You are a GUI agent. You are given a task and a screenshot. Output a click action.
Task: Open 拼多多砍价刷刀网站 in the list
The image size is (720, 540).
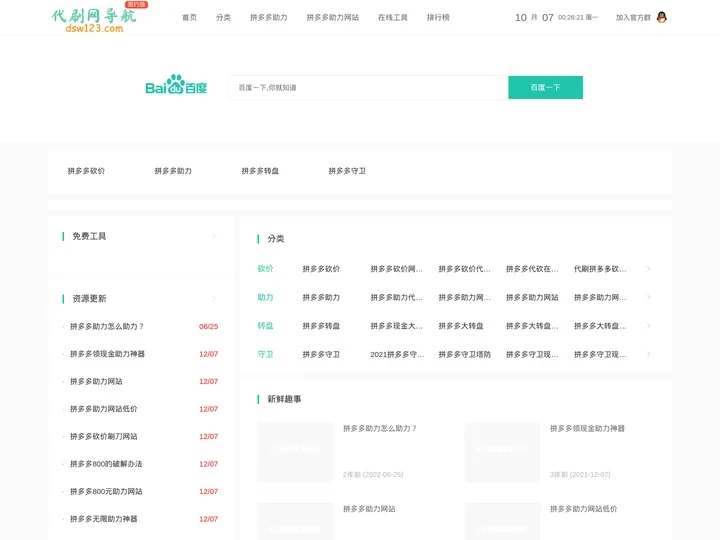tap(103, 436)
